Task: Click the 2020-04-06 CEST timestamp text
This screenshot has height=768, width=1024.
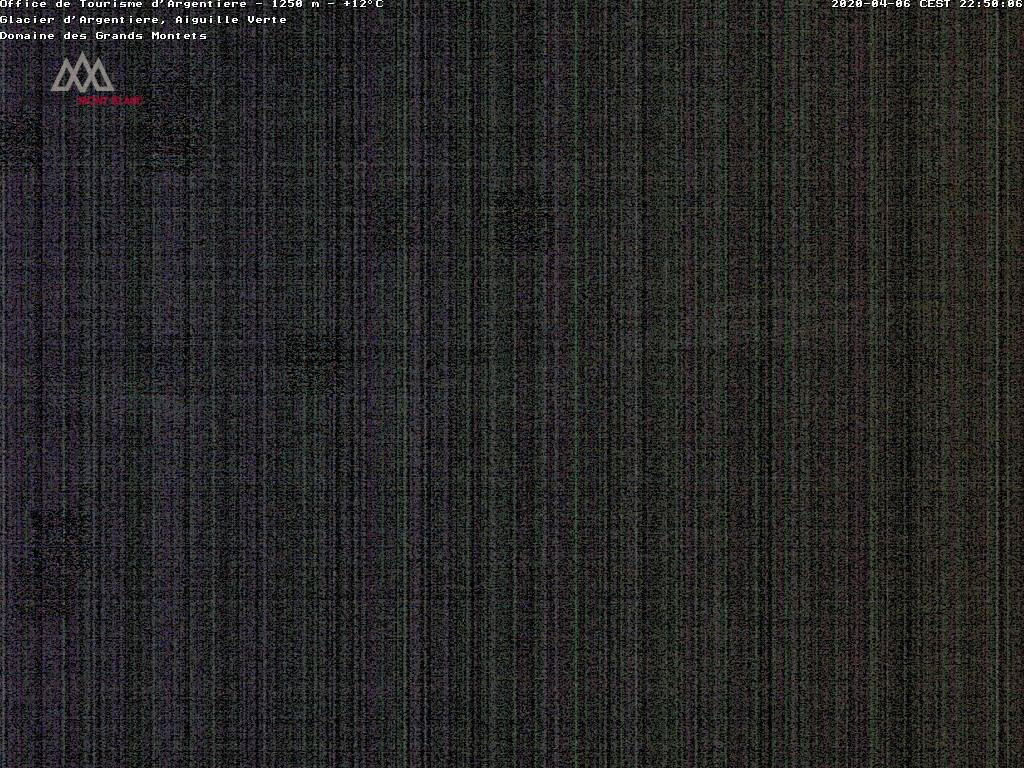Action: click(927, 4)
